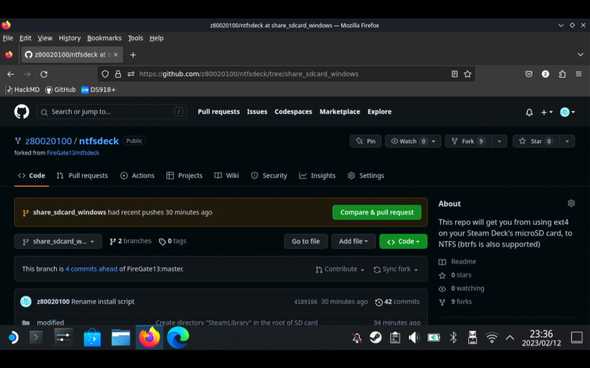Open the GitHub bookmark
This screenshot has width=590, height=368.
[61, 90]
